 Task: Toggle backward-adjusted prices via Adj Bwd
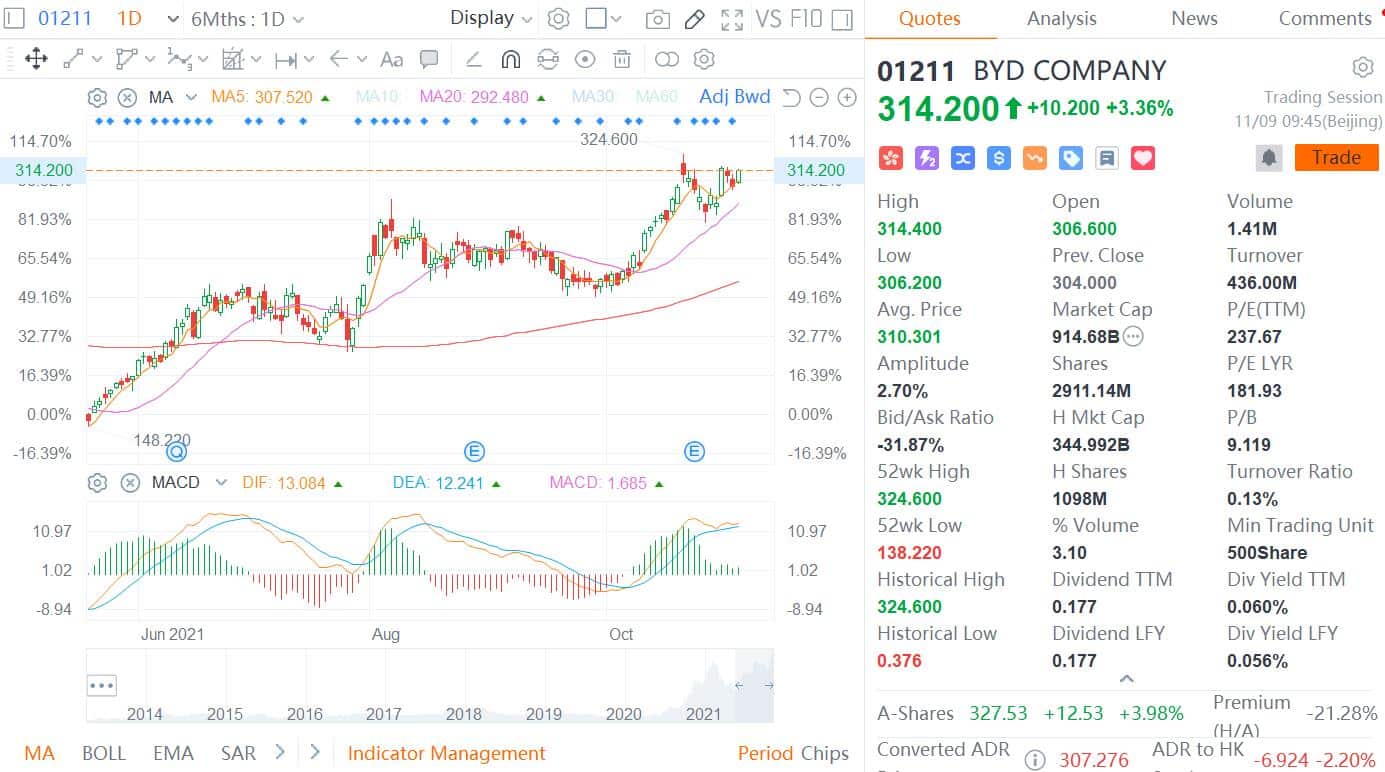[734, 96]
